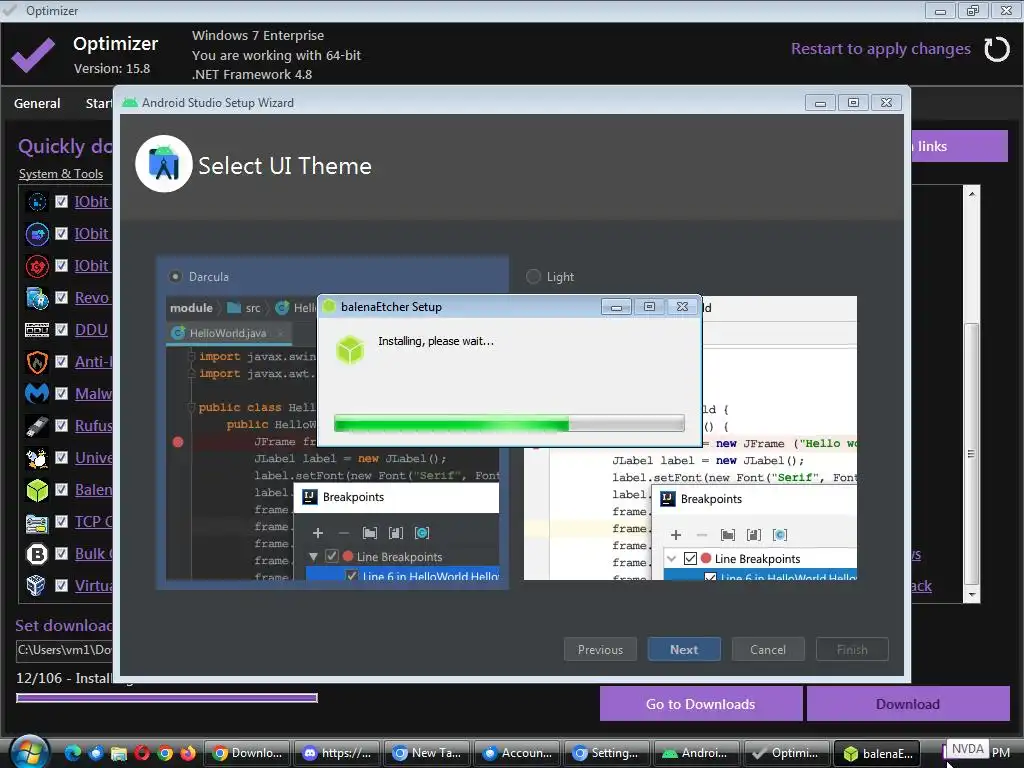
Task: Select the Darcula theme radio button
Action: point(175,276)
